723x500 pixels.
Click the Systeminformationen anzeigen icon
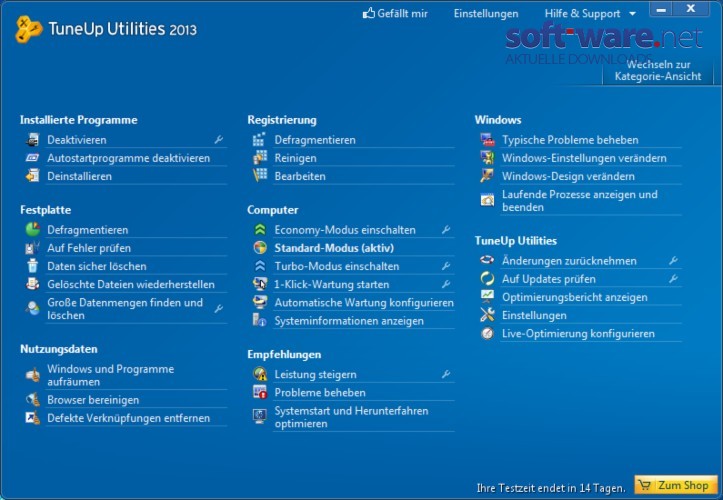pyautogui.click(x=260, y=320)
